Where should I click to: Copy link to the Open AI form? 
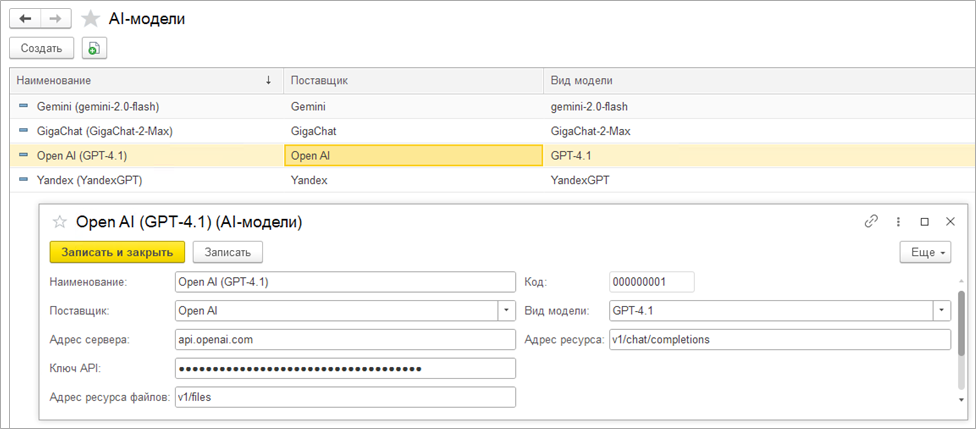(x=871, y=222)
